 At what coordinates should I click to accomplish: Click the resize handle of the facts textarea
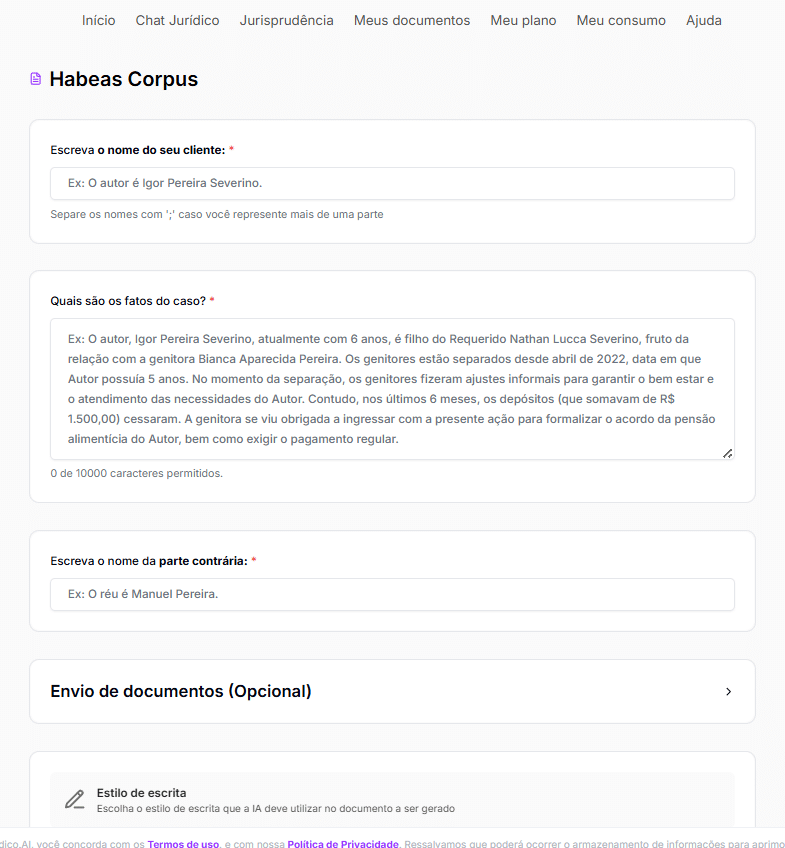(x=727, y=453)
